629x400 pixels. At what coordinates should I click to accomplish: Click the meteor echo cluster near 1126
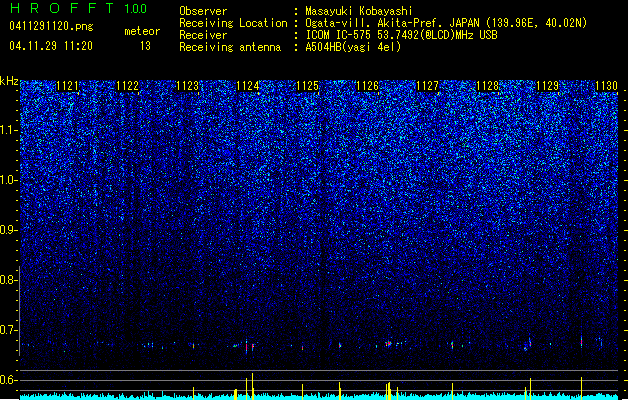(x=388, y=344)
